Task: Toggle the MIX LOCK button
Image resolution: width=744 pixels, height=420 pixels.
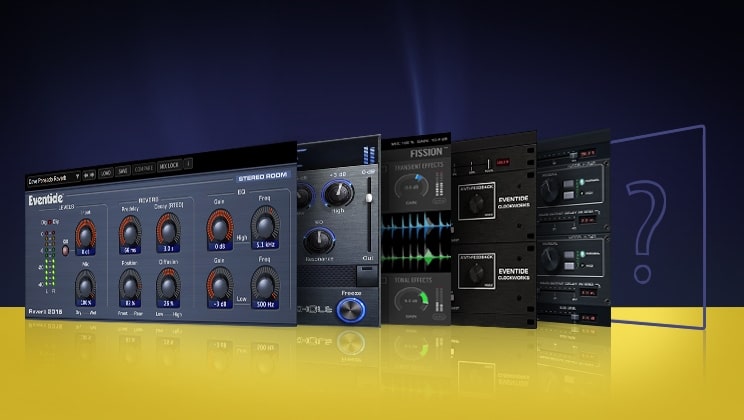Action: pyautogui.click(x=169, y=166)
